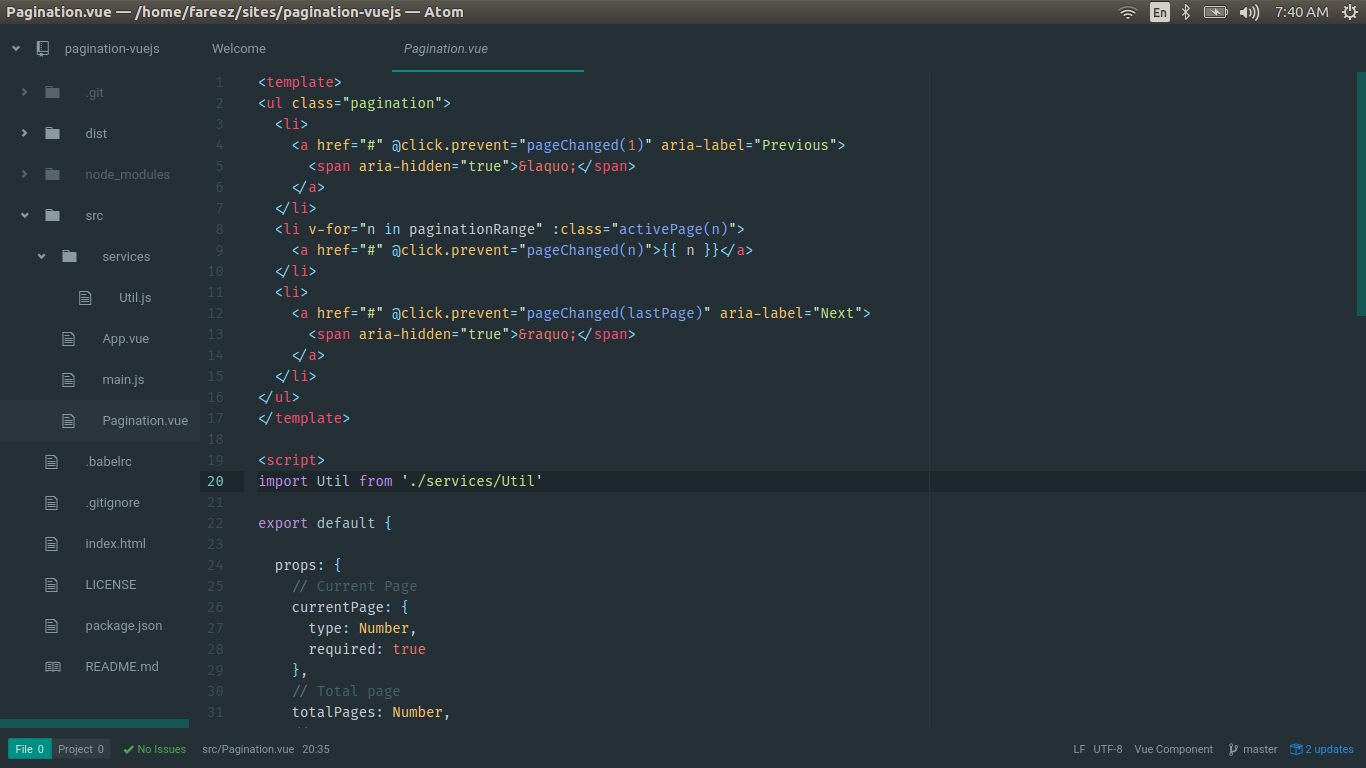This screenshot has height=768, width=1366.
Task: Switch to the Welcome tab
Action: coord(239,48)
